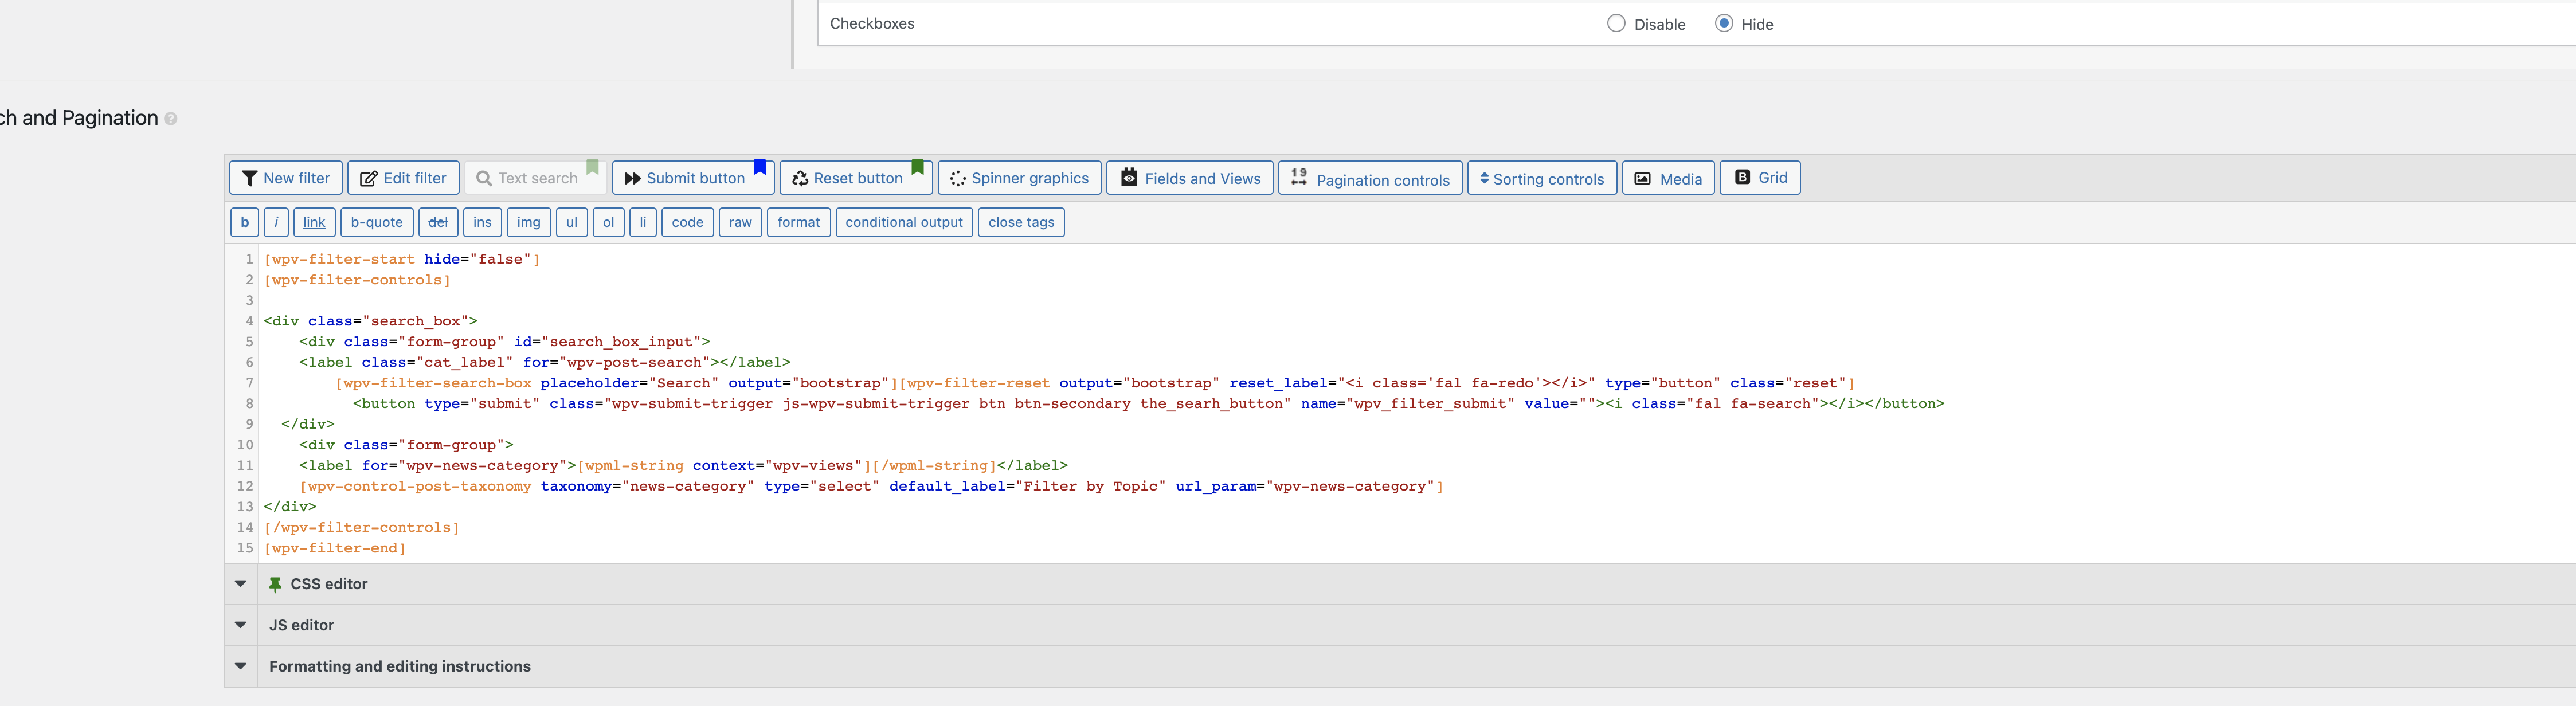Click the JS editor section title
This screenshot has height=706, width=2576.
(301, 625)
